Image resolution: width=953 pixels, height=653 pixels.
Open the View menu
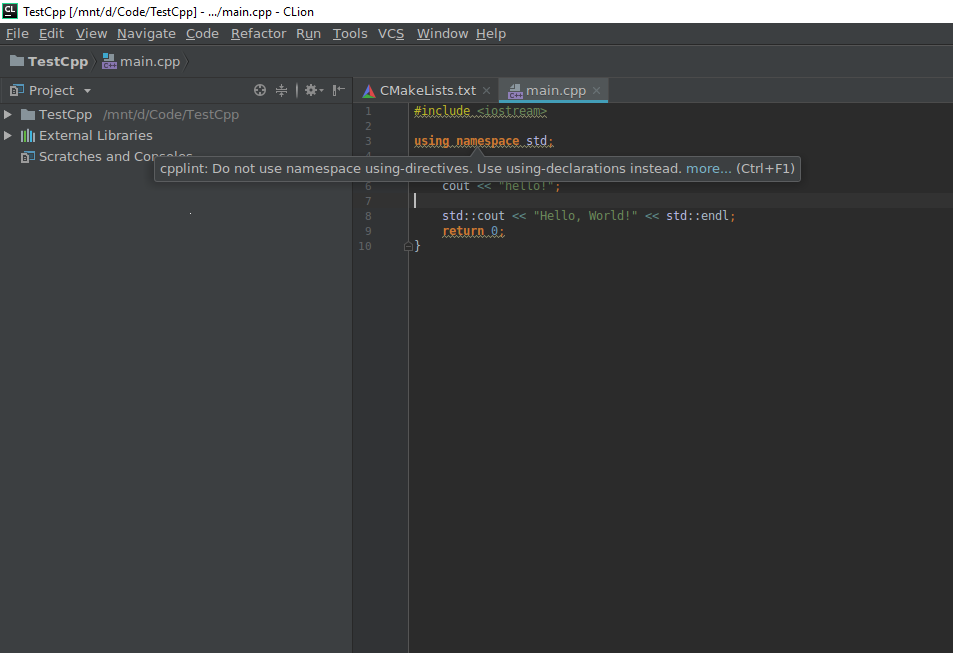tap(91, 33)
